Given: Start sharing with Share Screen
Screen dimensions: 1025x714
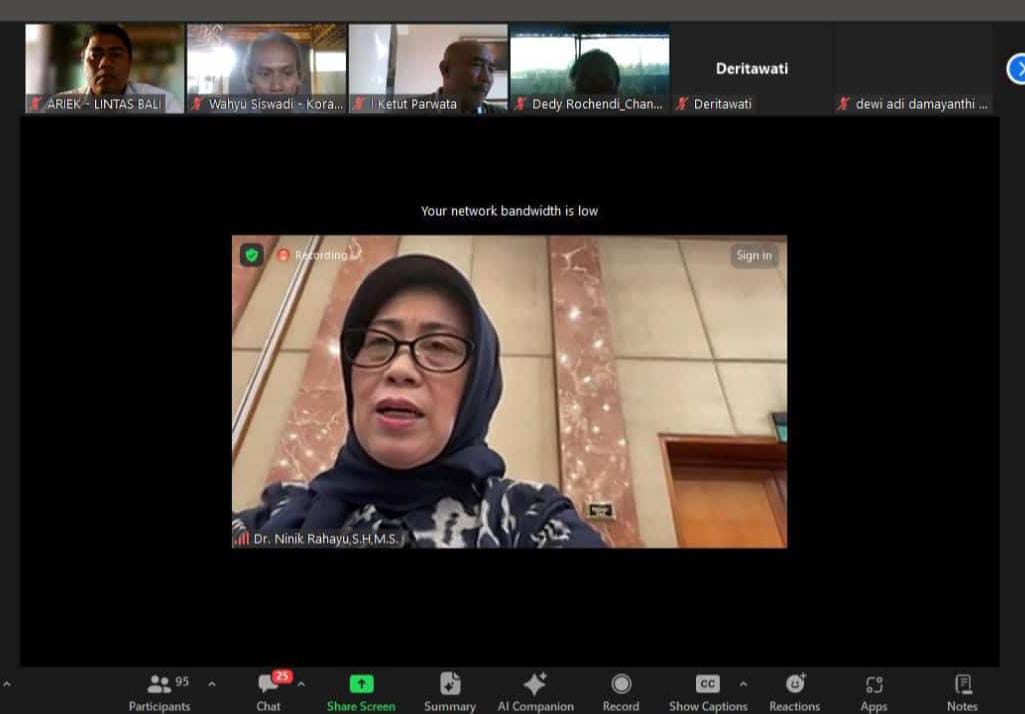Looking at the screenshot, I should (361, 691).
